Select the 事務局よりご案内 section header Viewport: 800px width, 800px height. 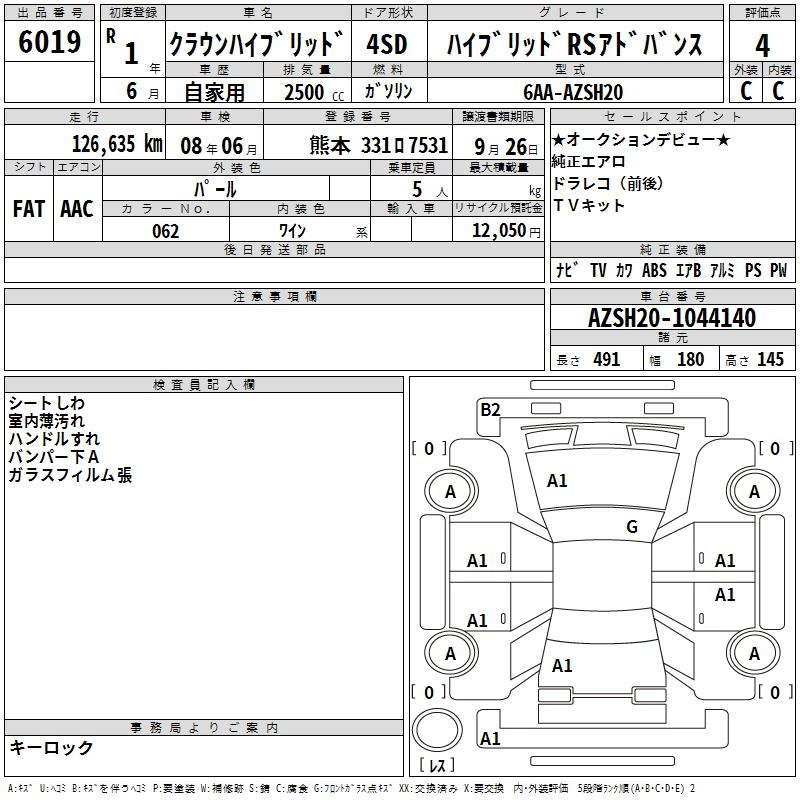pyautogui.click(x=204, y=728)
